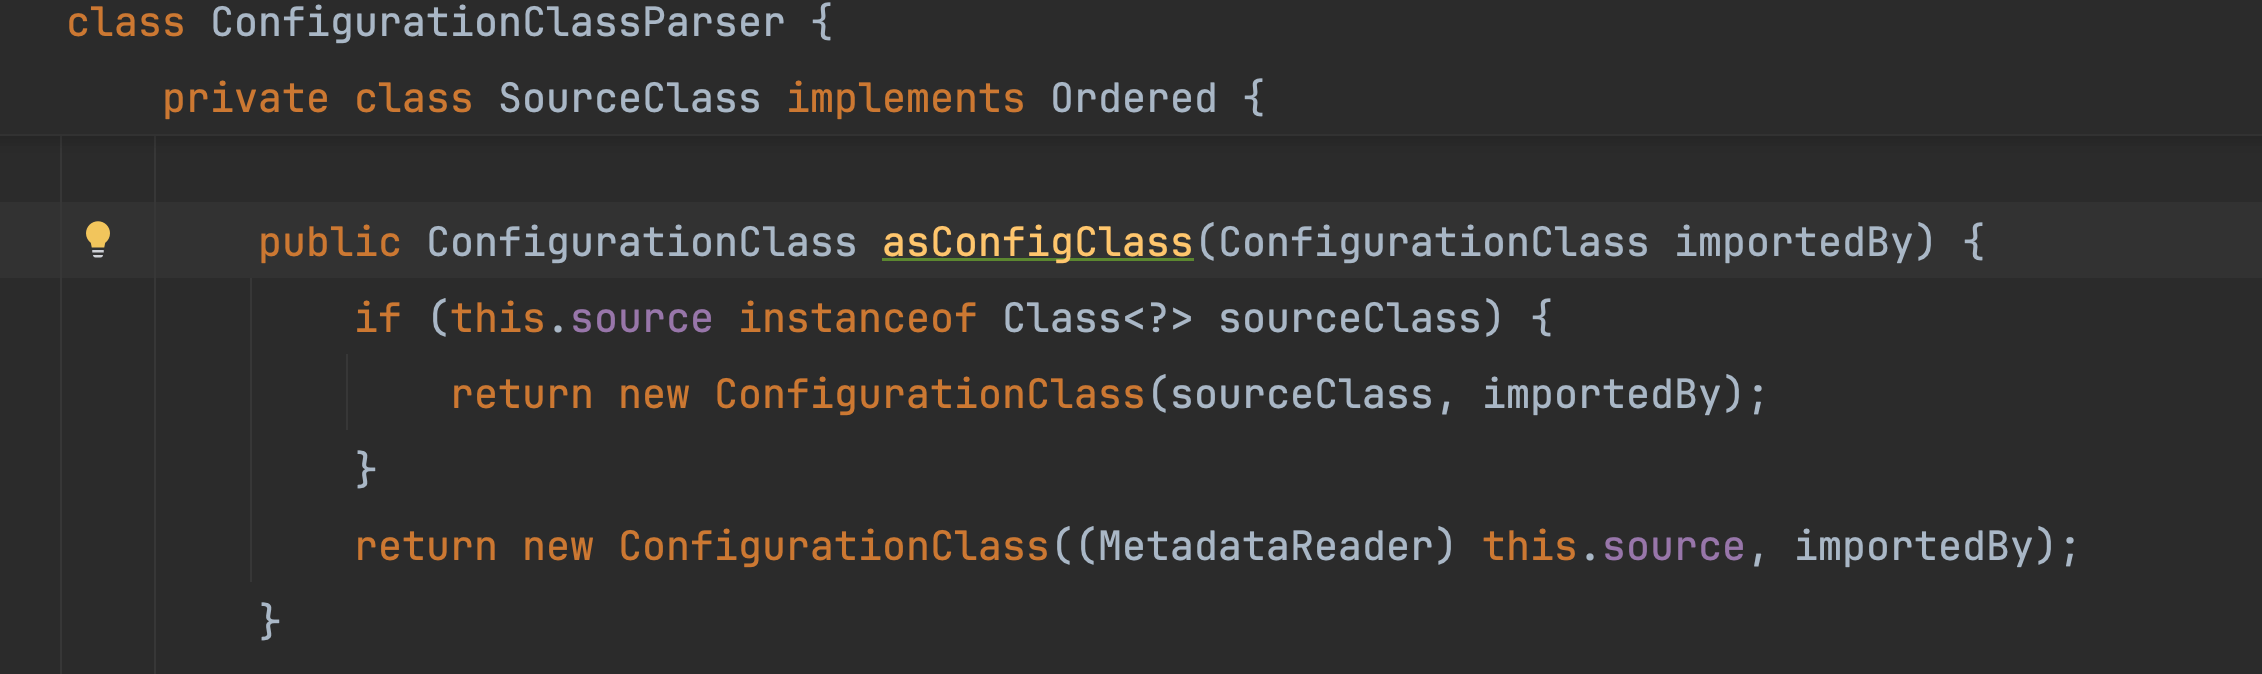Screen dimensions: 2262x674
Task: Click the instanceof keyword
Action: tap(857, 318)
